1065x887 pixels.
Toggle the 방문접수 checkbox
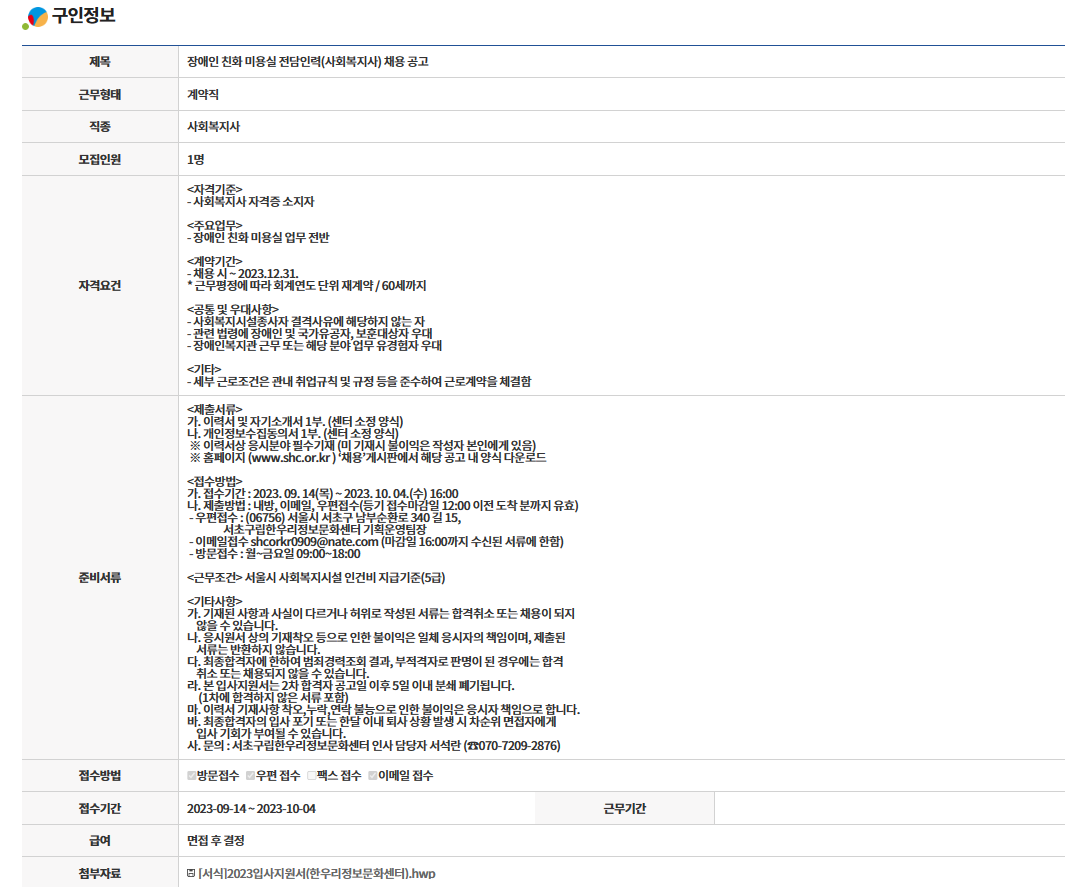(x=192, y=775)
